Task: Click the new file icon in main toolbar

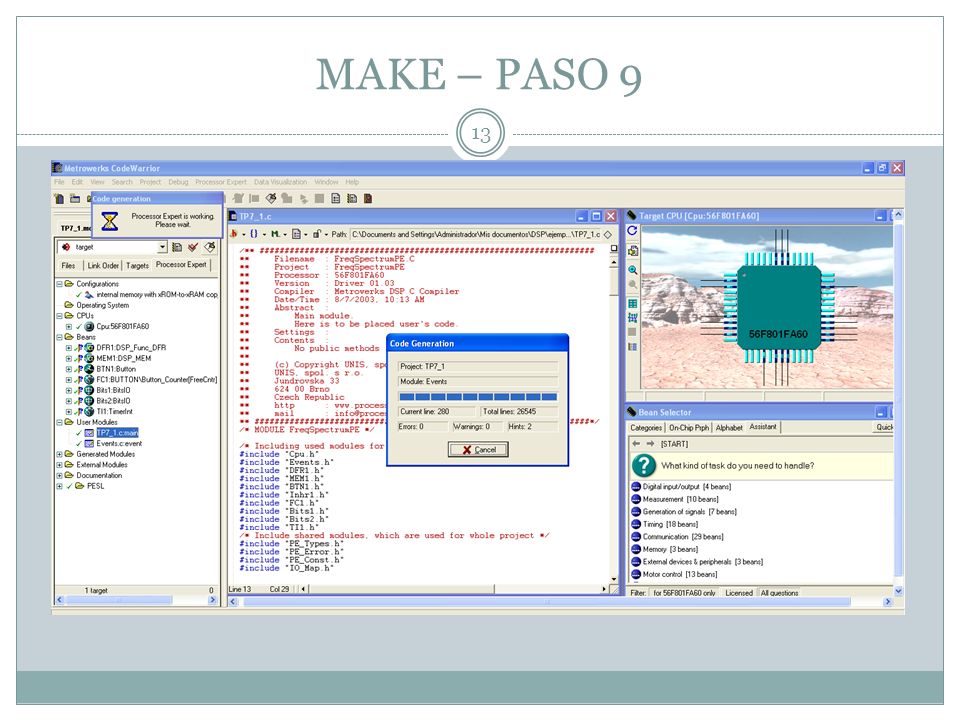Action: point(59,198)
